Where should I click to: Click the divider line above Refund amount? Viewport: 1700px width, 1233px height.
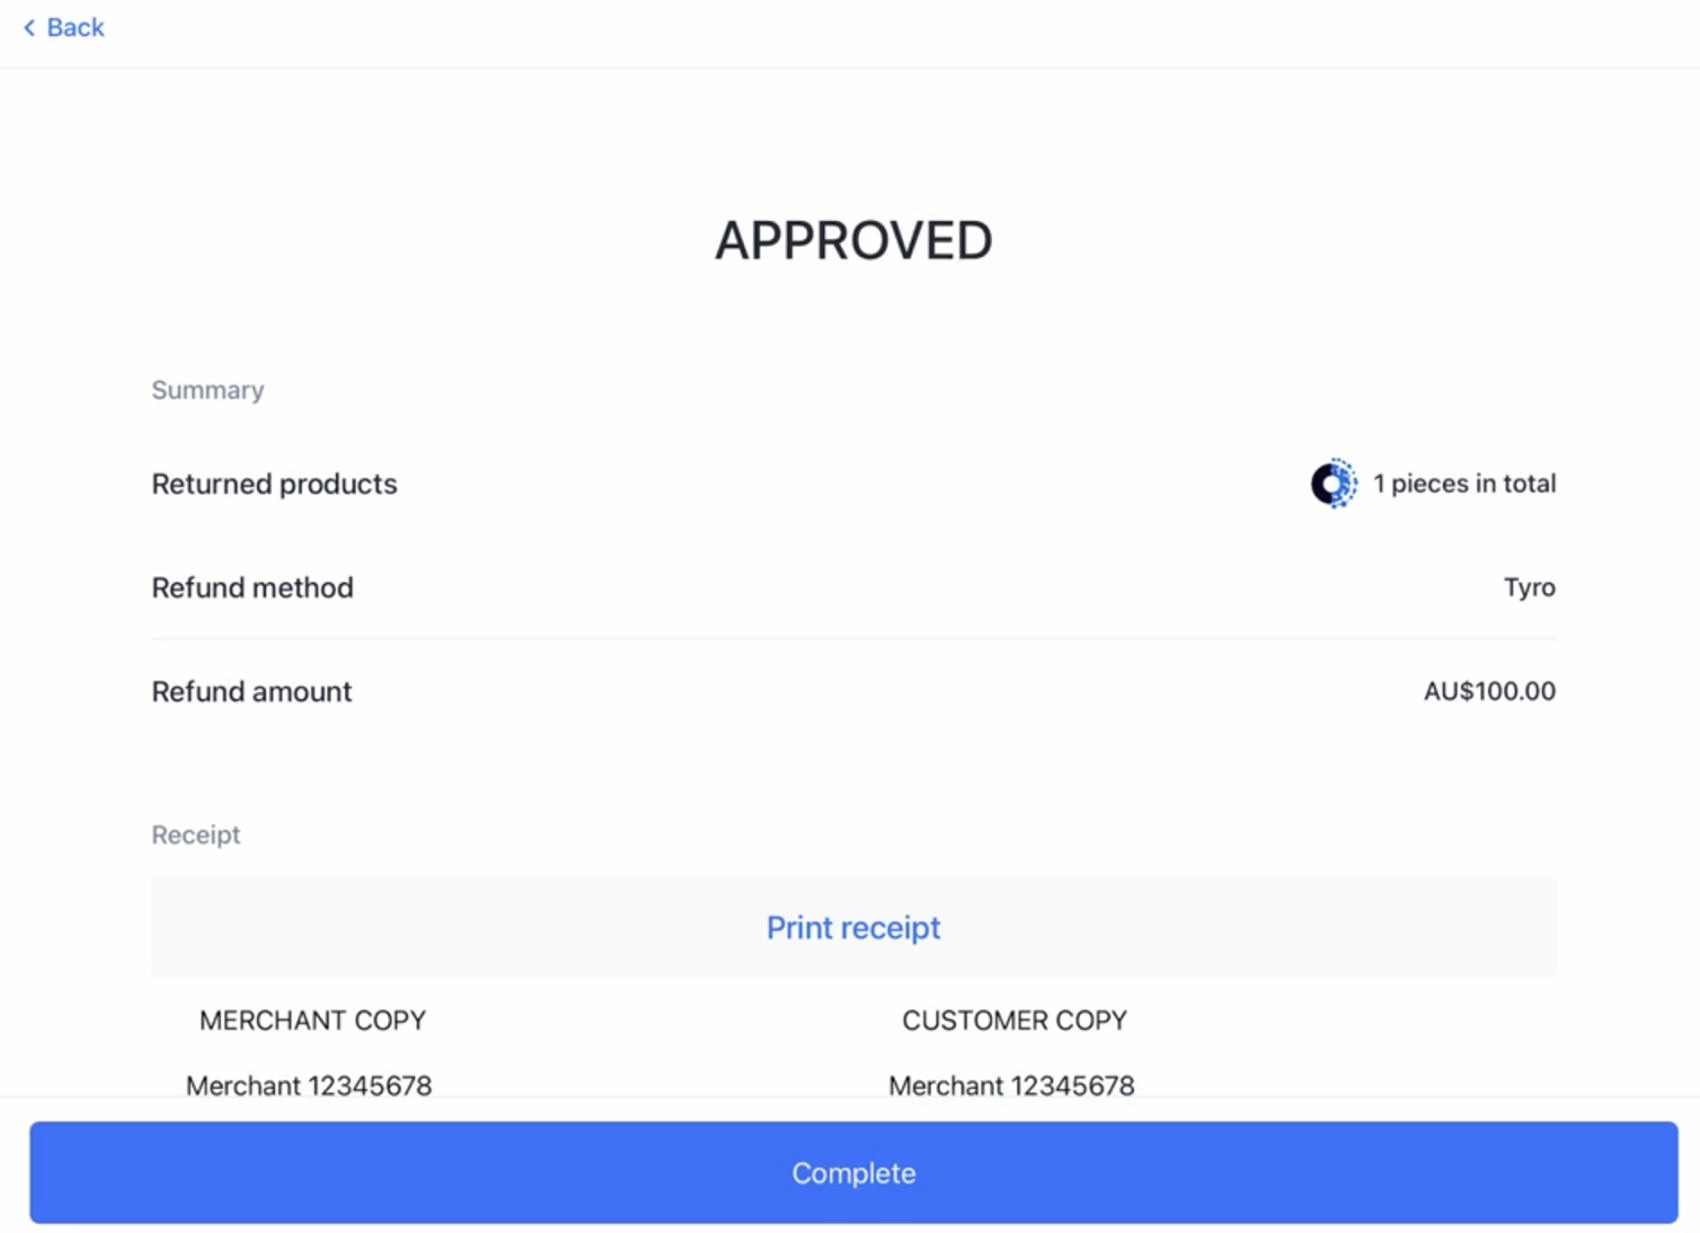(853, 638)
